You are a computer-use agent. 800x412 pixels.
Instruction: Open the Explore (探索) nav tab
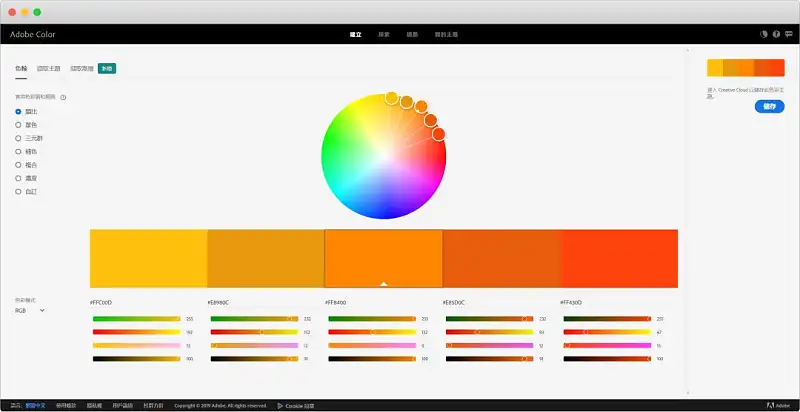click(x=384, y=34)
